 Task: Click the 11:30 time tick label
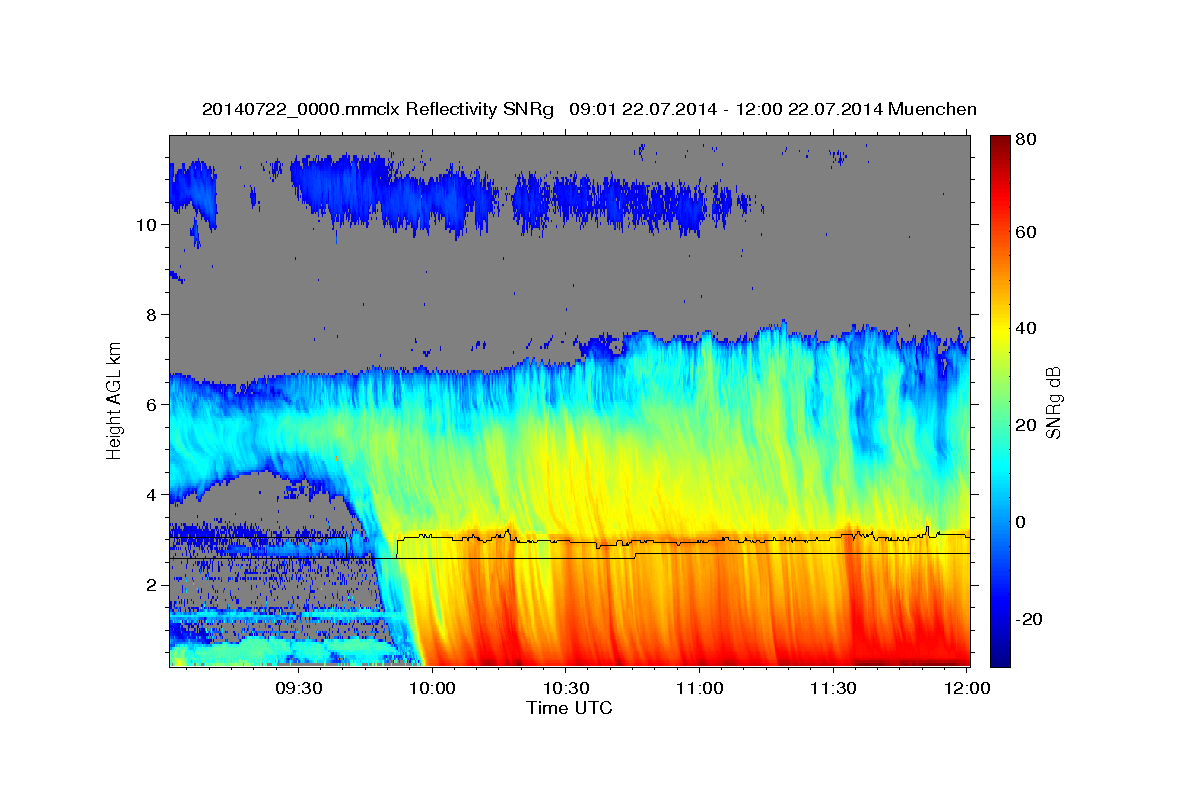pos(834,688)
